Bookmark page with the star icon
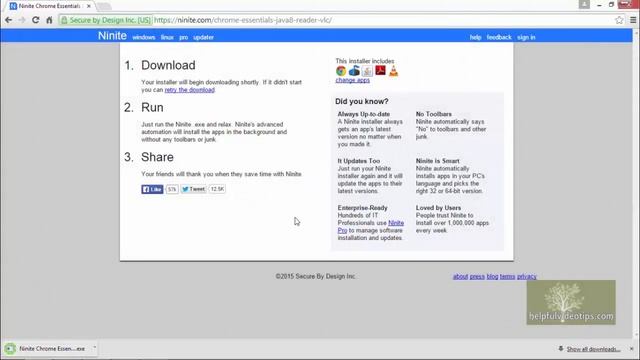 tap(619, 20)
